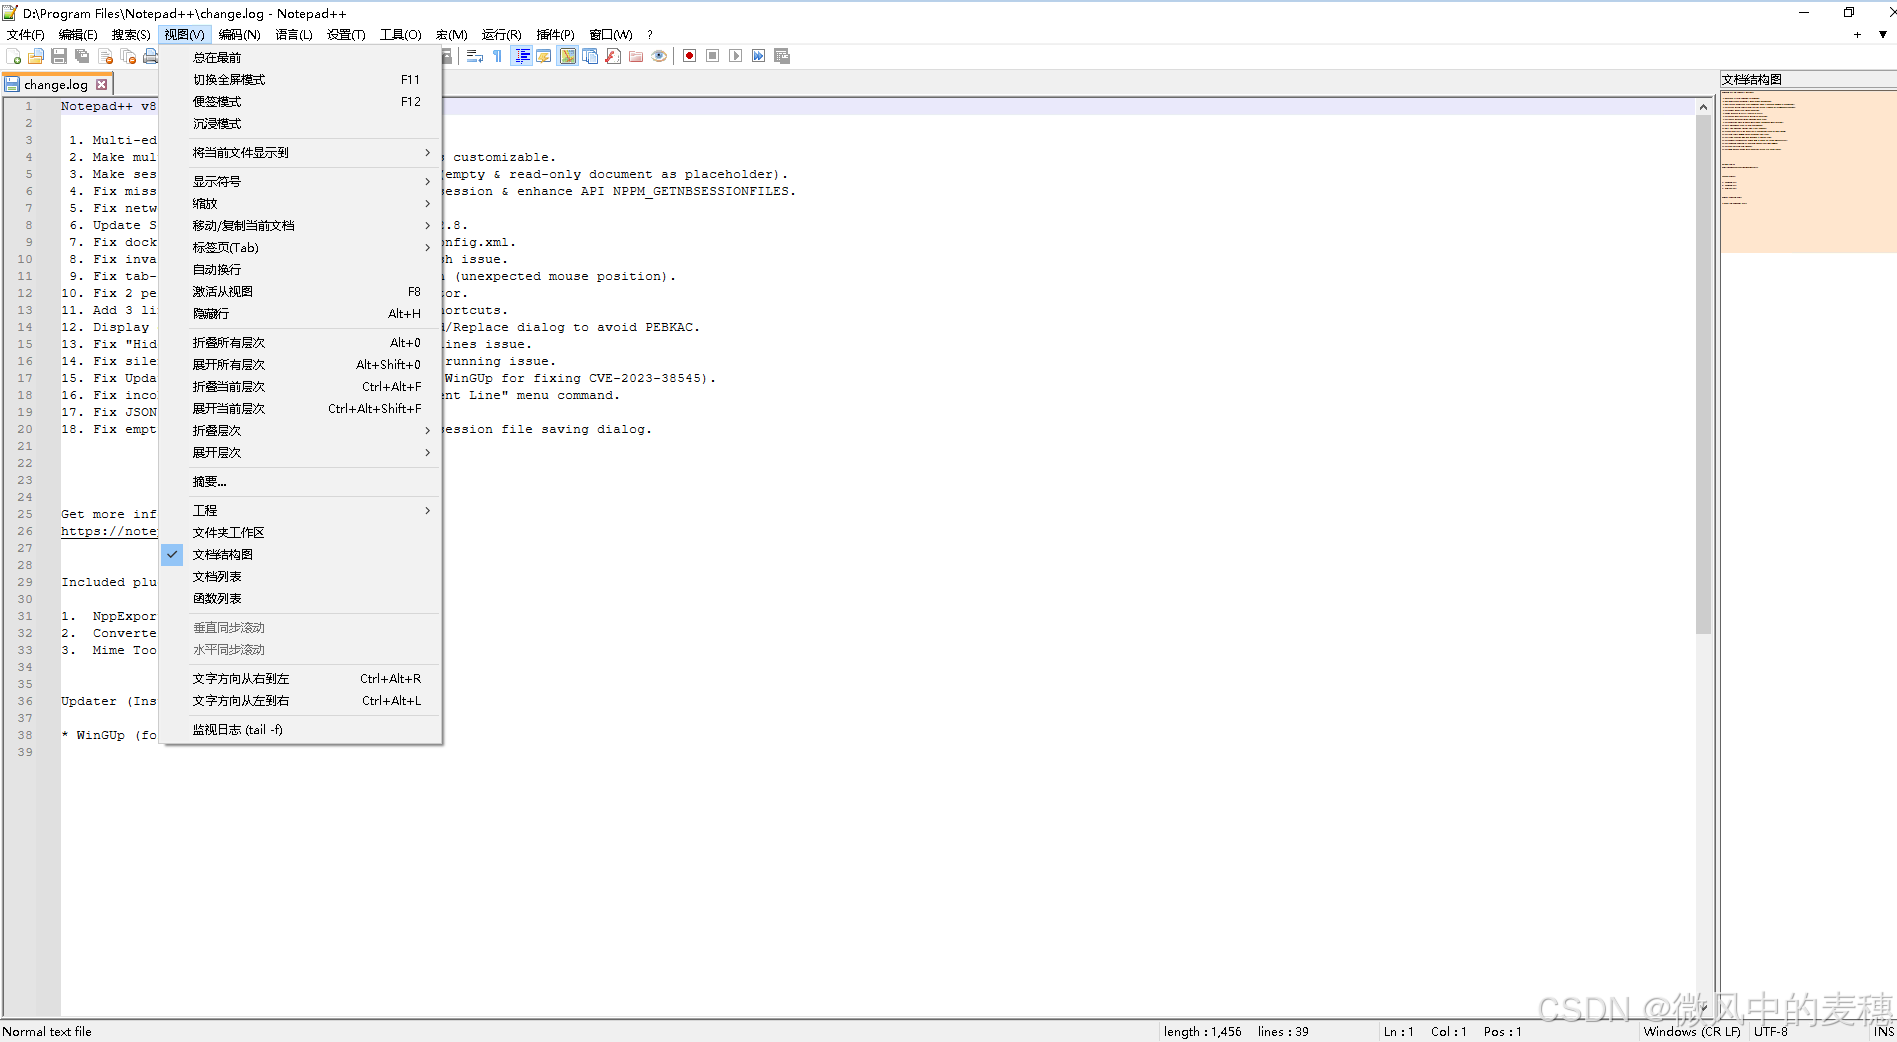Open the Function List toolbar icon
This screenshot has width=1897, height=1042.
613,56
